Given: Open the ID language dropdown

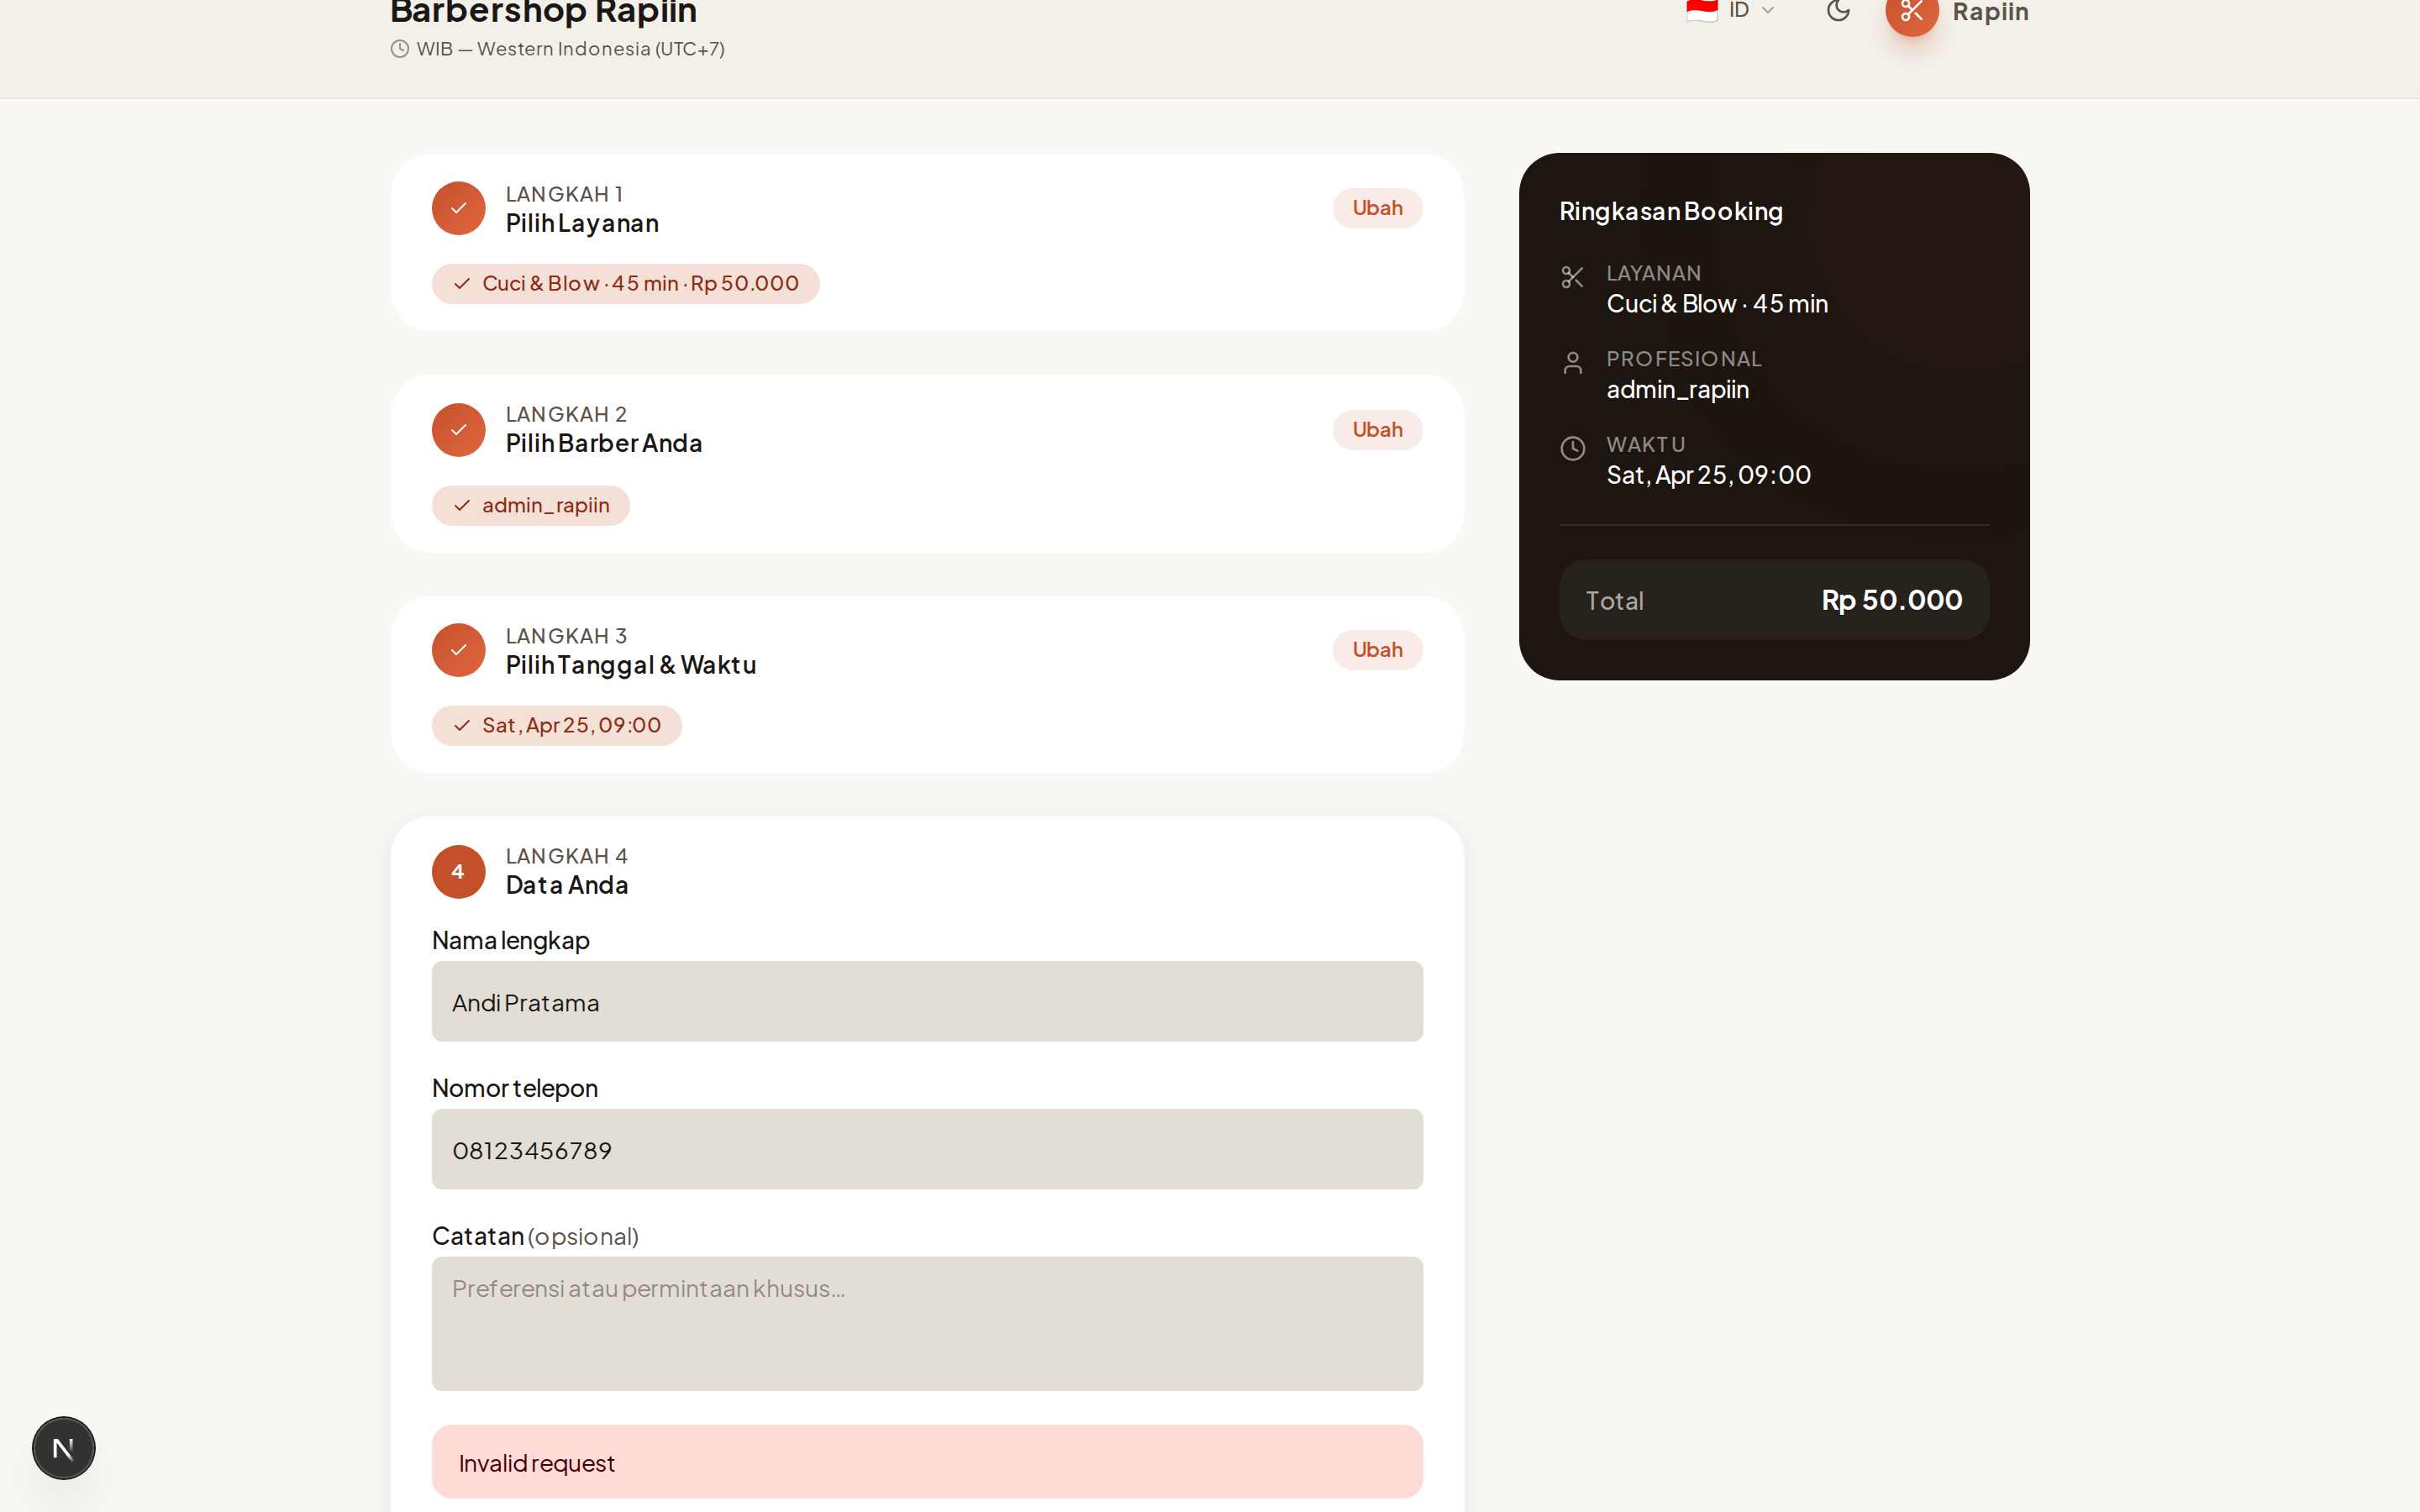Looking at the screenshot, I should 1750,10.
